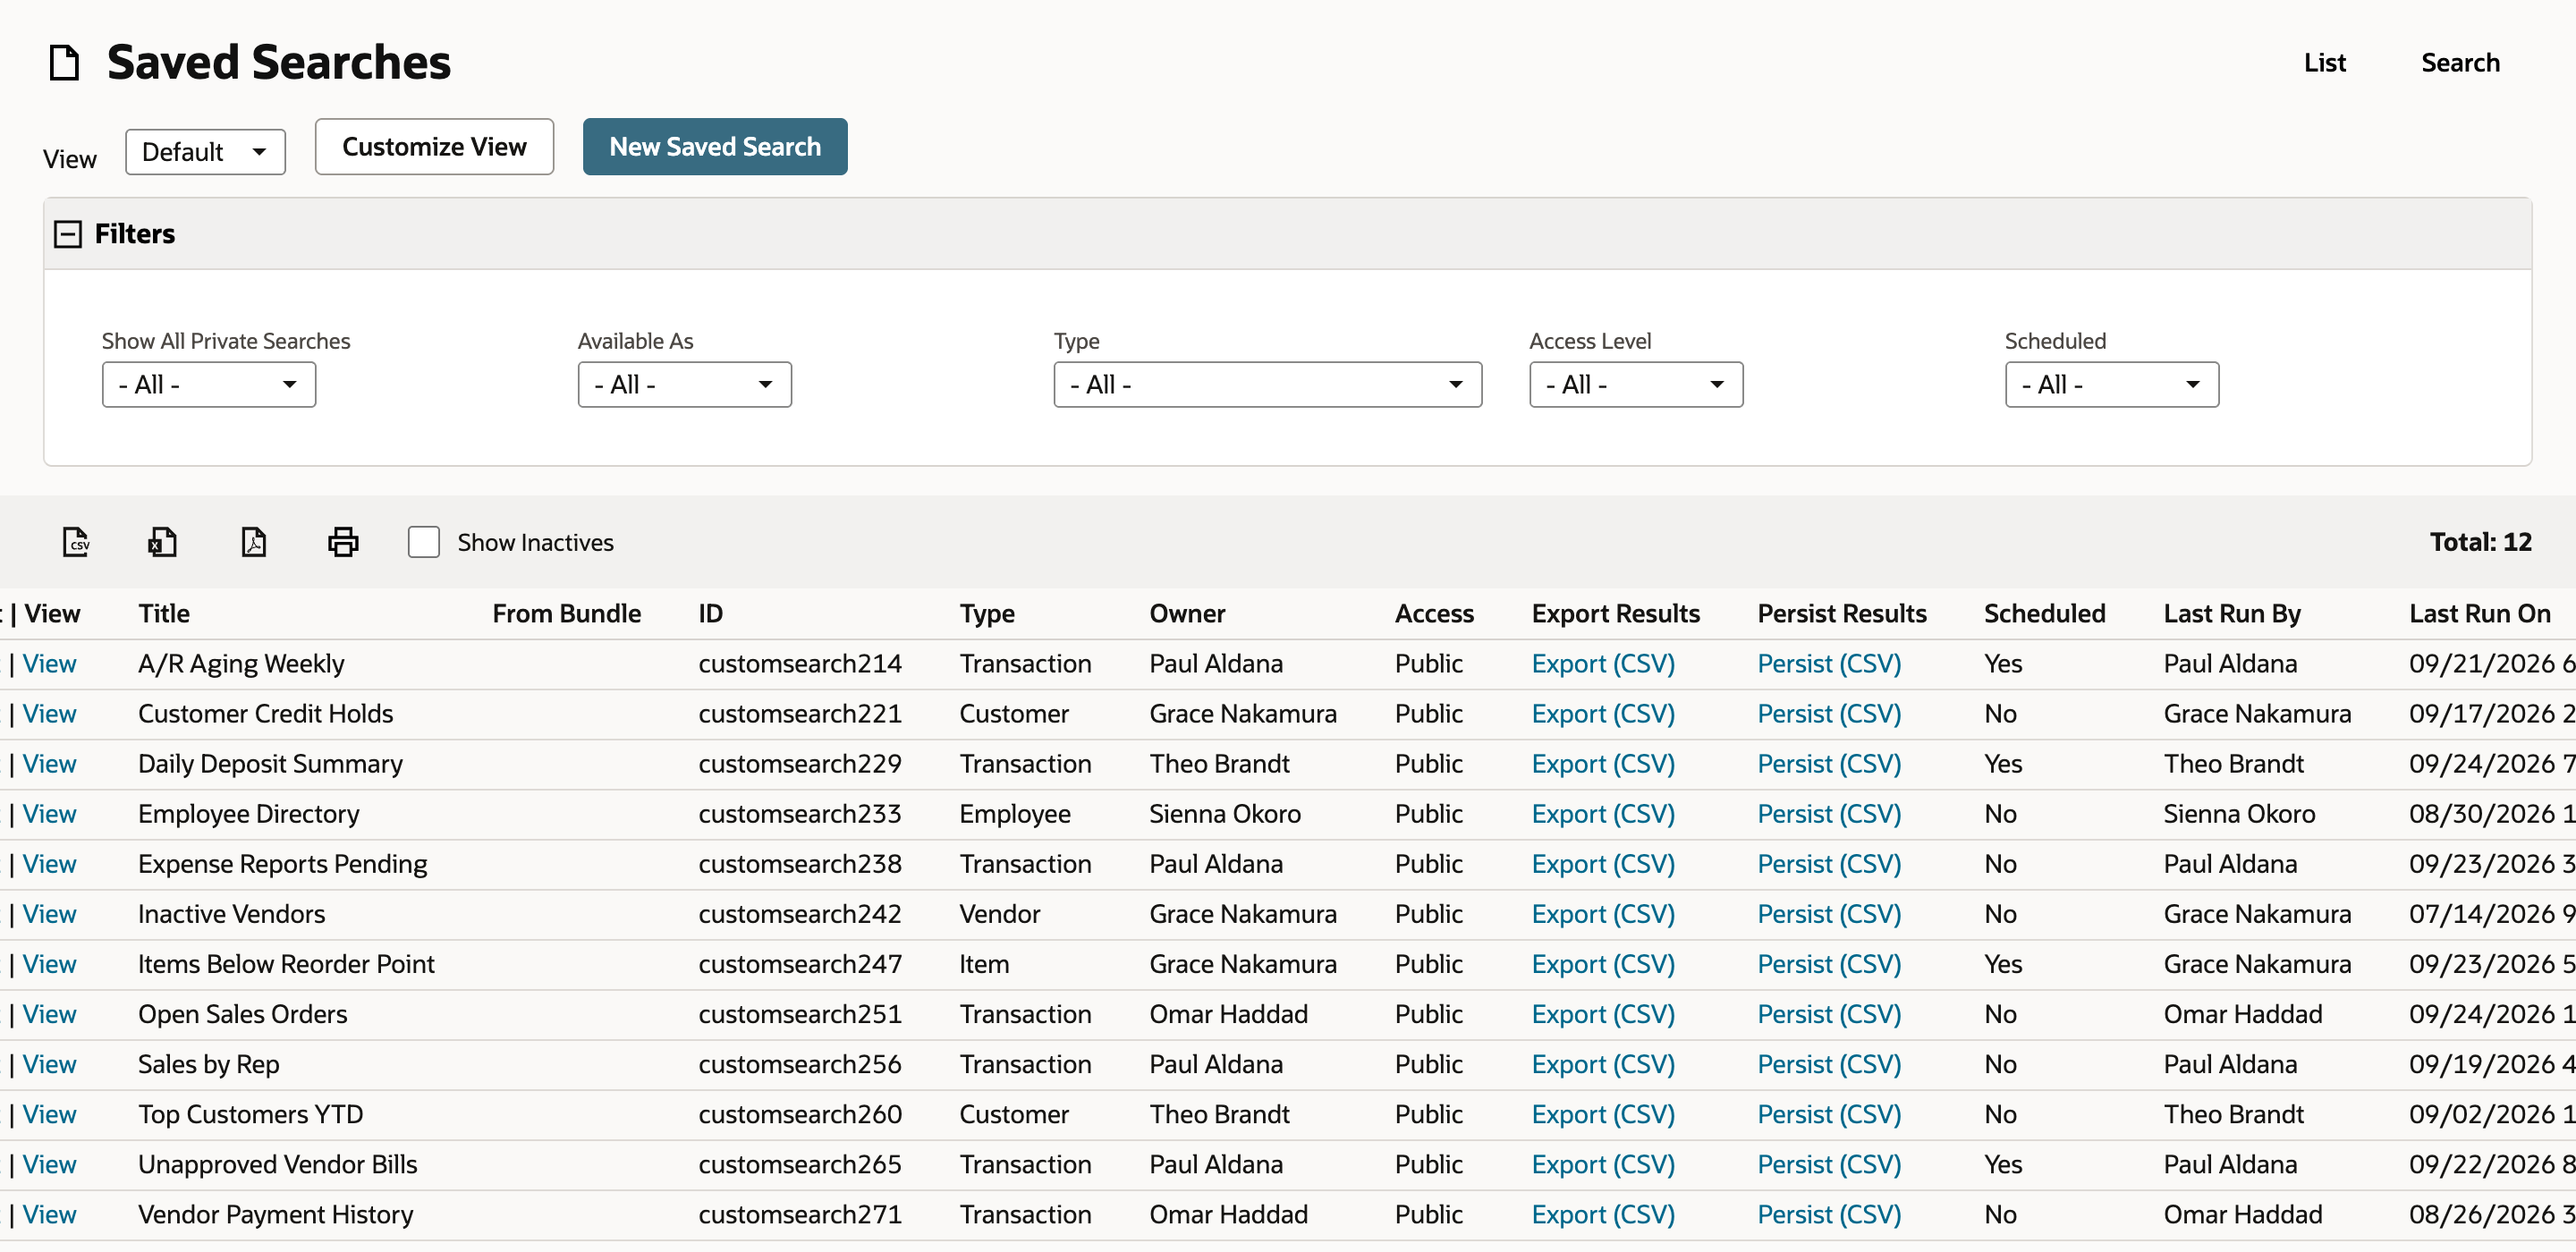Collapse the Filters section
Screen dimensions: 2576x1252
[68, 234]
